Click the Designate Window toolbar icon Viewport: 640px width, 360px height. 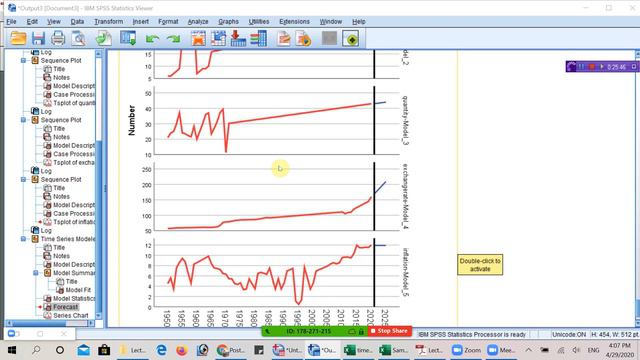tap(351, 39)
